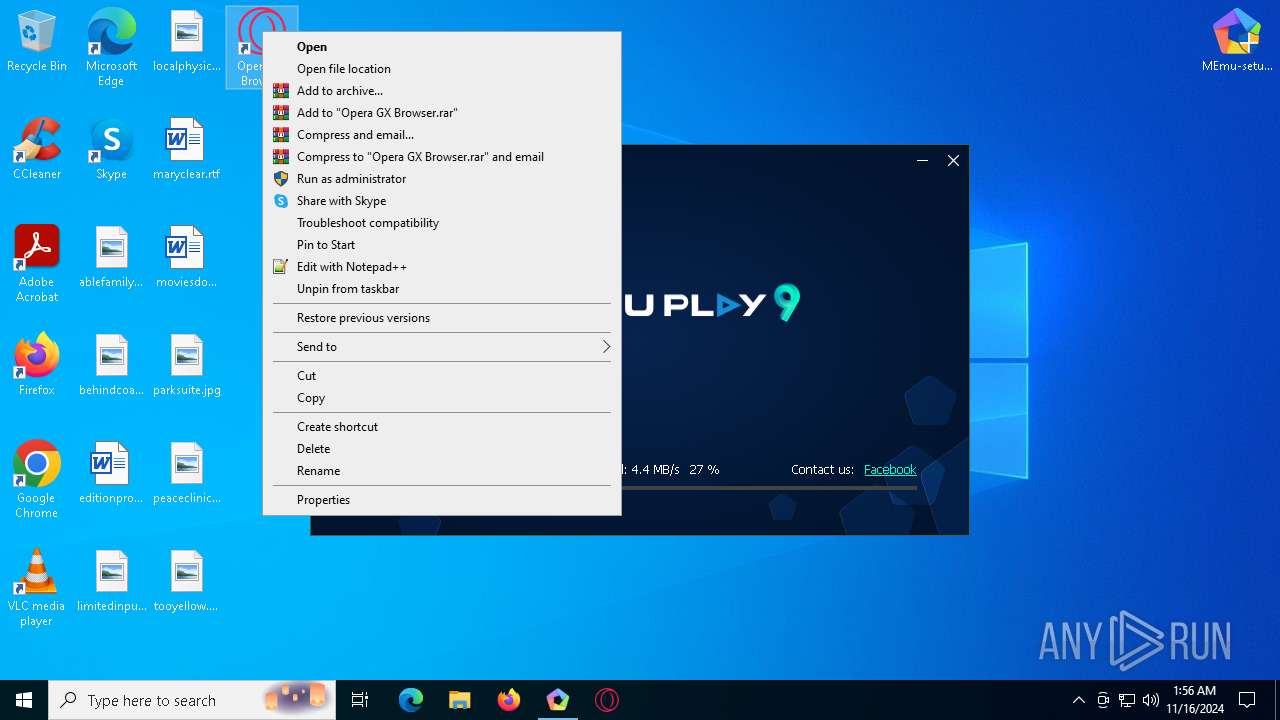
Task: Open the Task View button
Action: coord(360,700)
